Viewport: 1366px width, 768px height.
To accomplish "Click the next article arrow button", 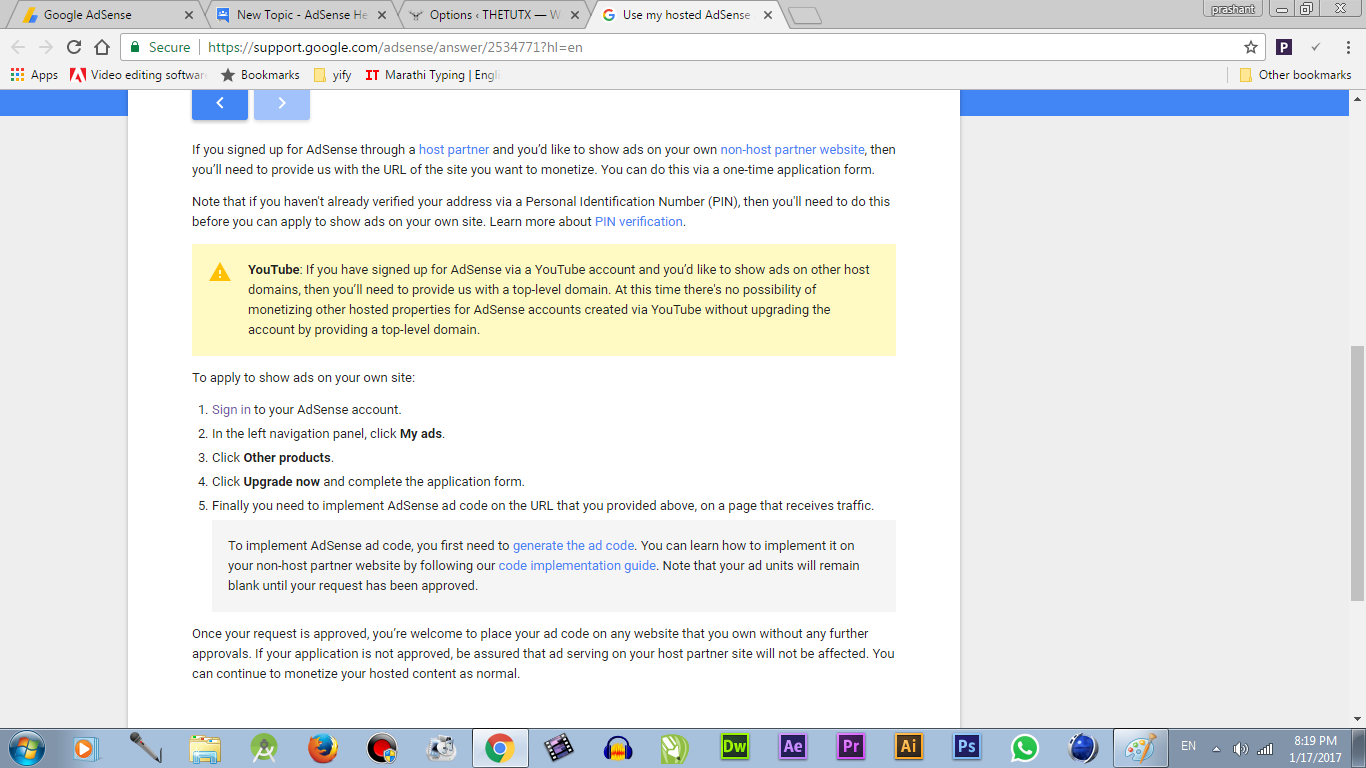I will click(282, 103).
